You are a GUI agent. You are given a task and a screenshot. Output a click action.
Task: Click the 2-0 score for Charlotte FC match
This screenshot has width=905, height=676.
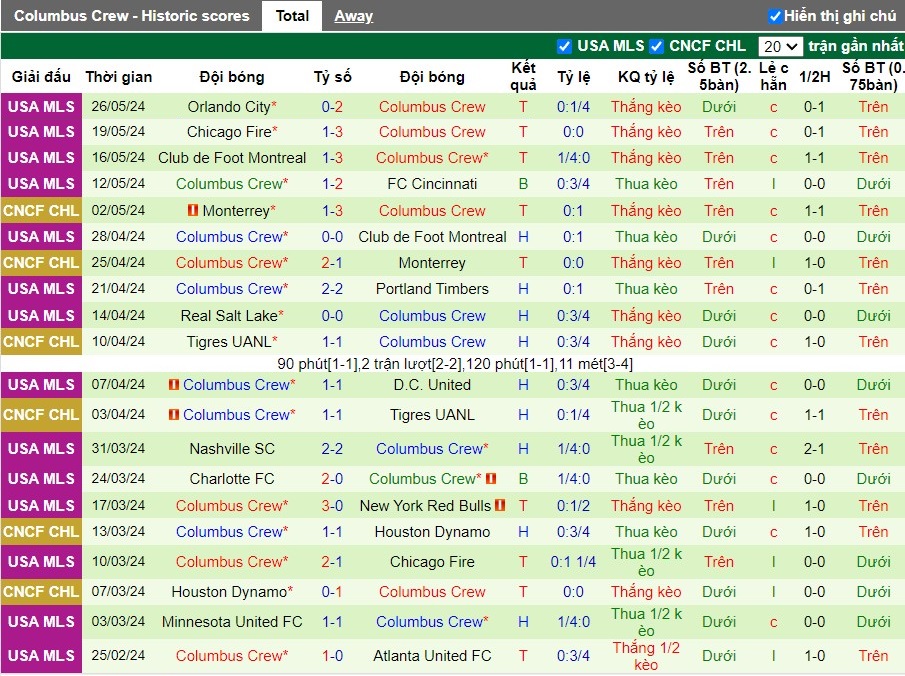click(x=332, y=479)
